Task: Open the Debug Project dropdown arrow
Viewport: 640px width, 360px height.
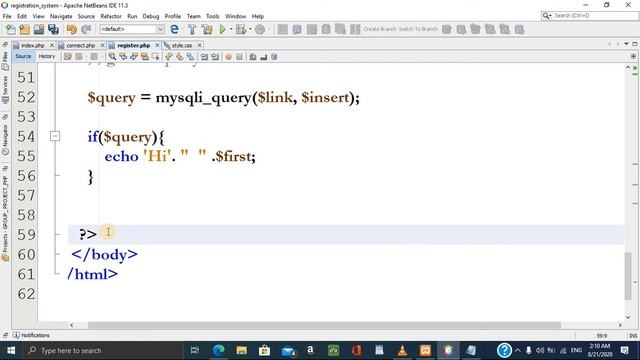Action: [x=250, y=29]
